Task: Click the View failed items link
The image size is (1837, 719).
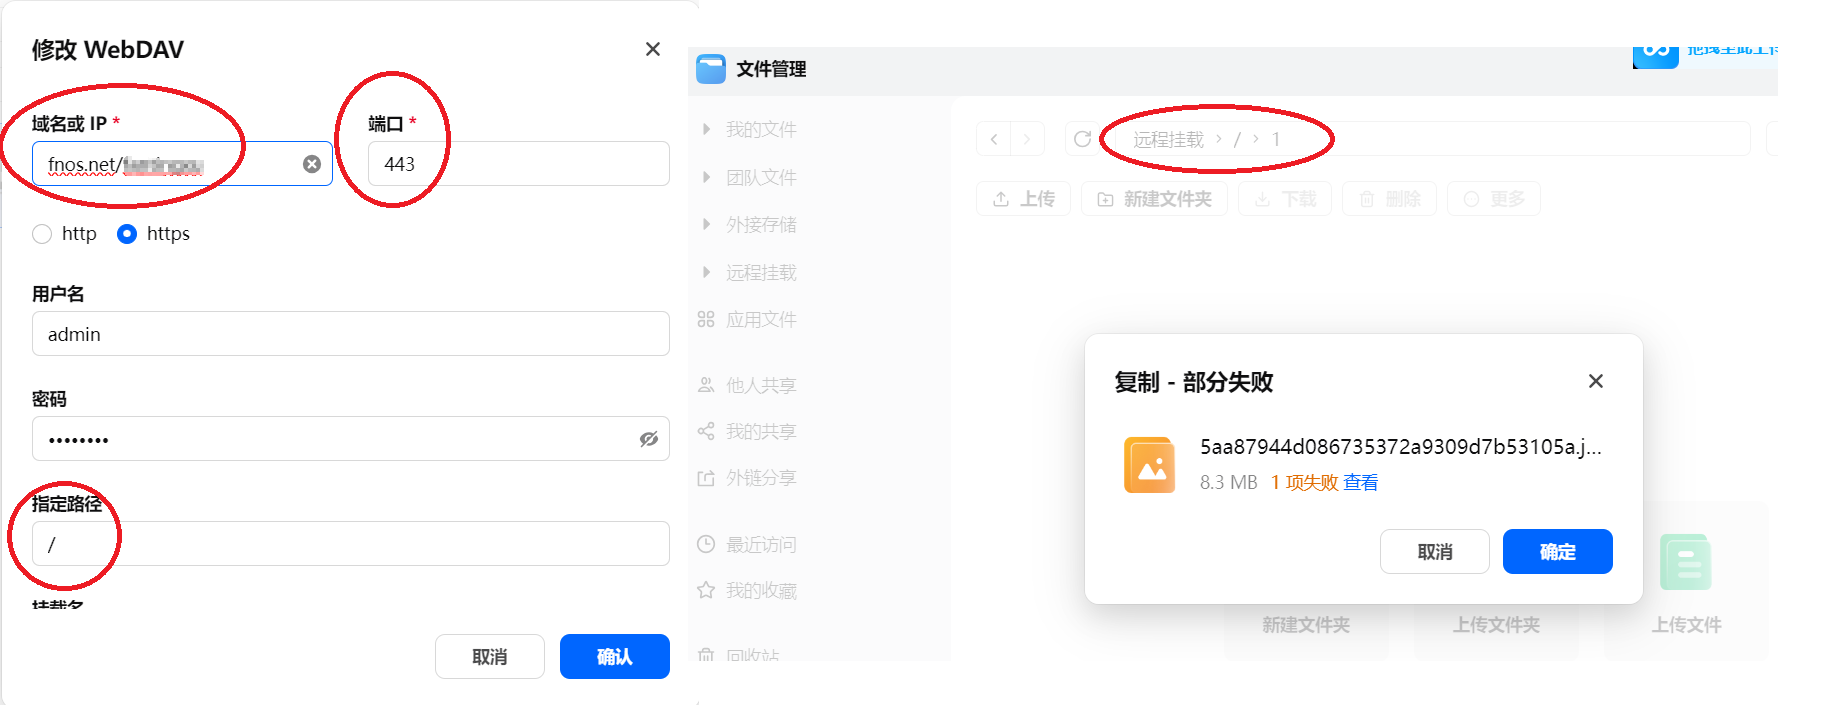Action: click(x=1360, y=482)
